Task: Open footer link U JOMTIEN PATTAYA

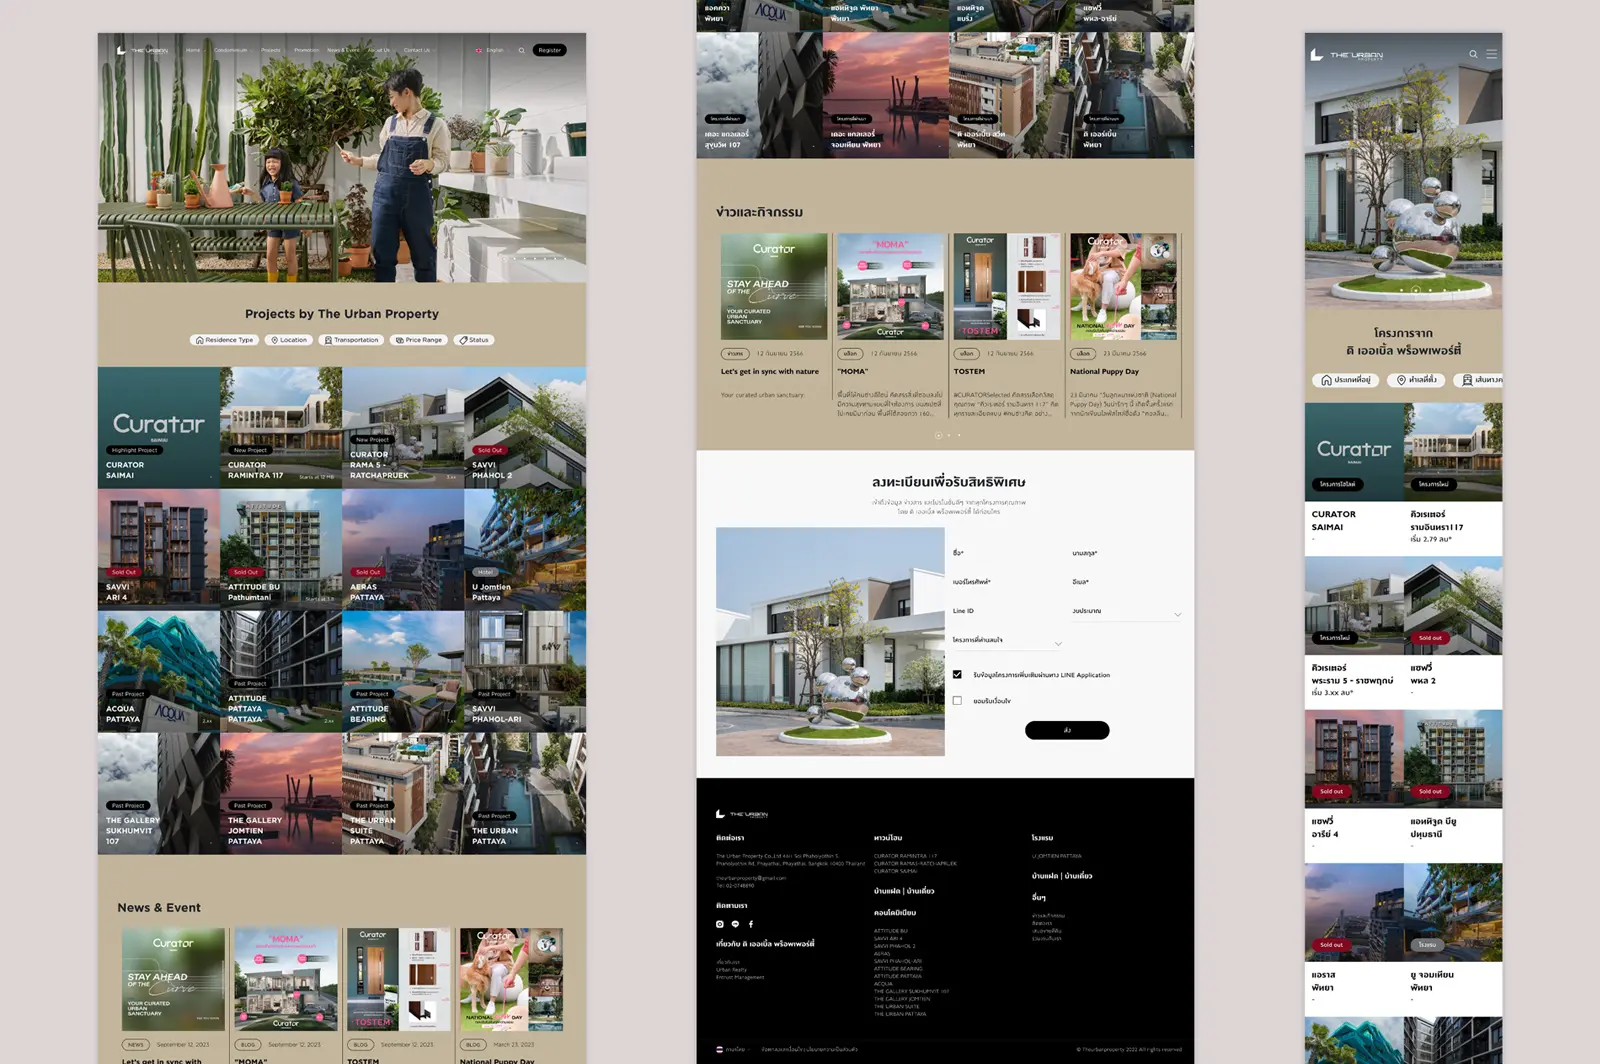Action: click(x=1057, y=856)
